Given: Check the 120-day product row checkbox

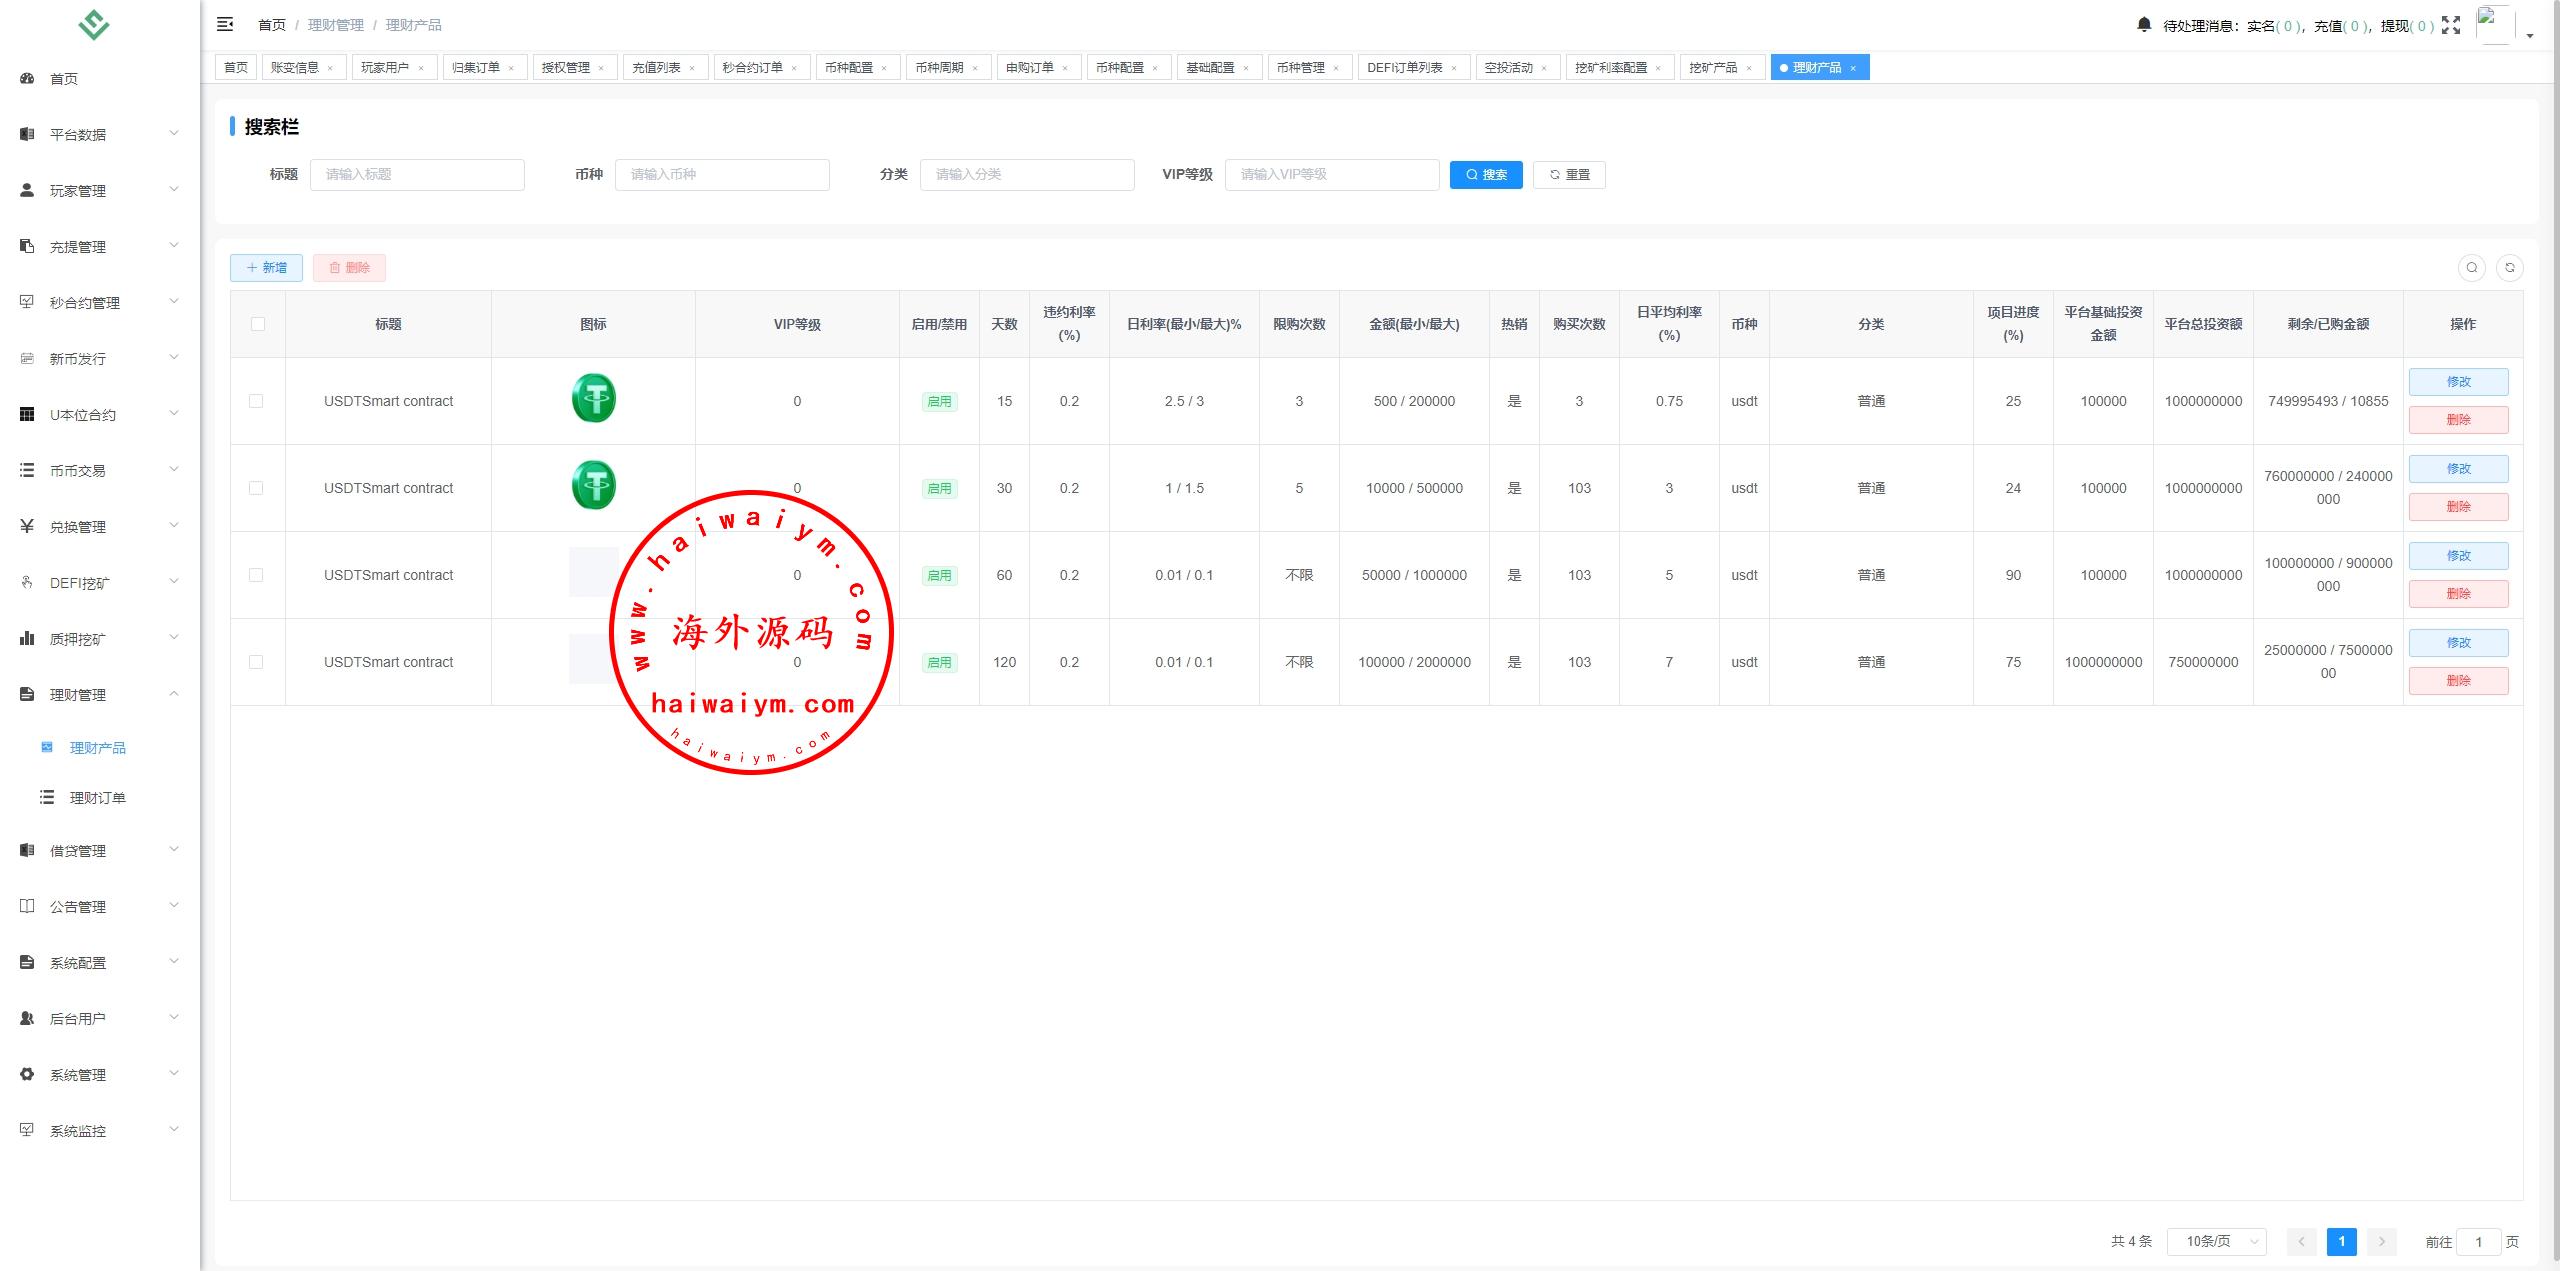Looking at the screenshot, I should [256, 662].
